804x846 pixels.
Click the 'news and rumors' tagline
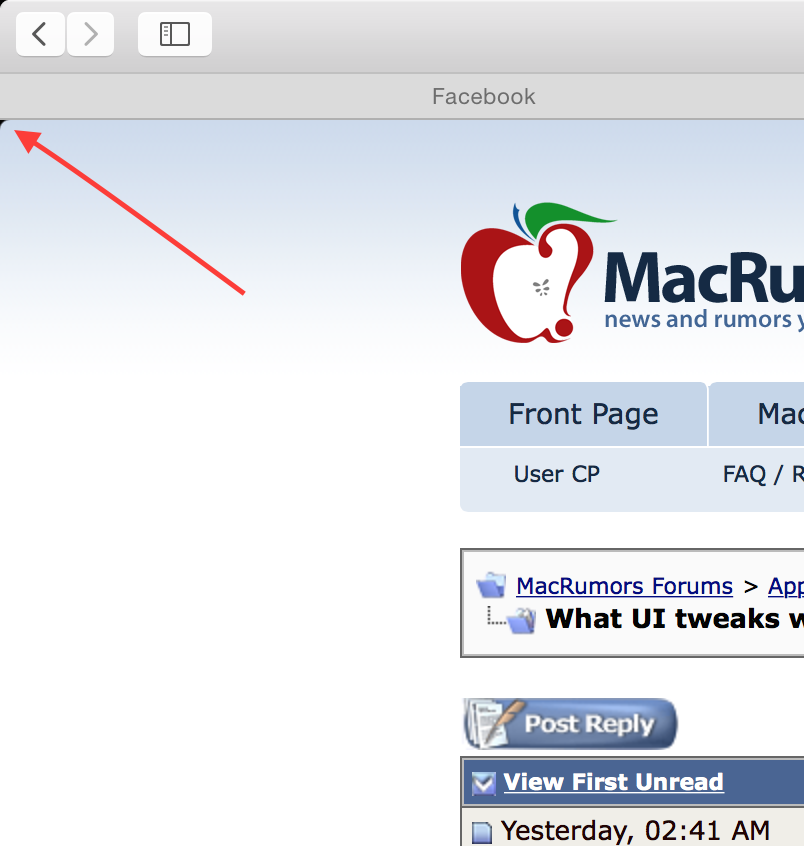pyautogui.click(x=704, y=319)
